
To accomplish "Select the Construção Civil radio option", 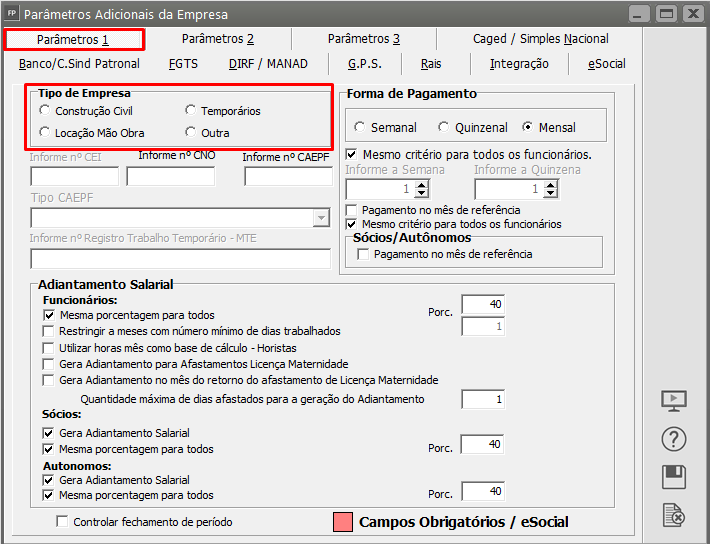I will pyautogui.click(x=44, y=111).
